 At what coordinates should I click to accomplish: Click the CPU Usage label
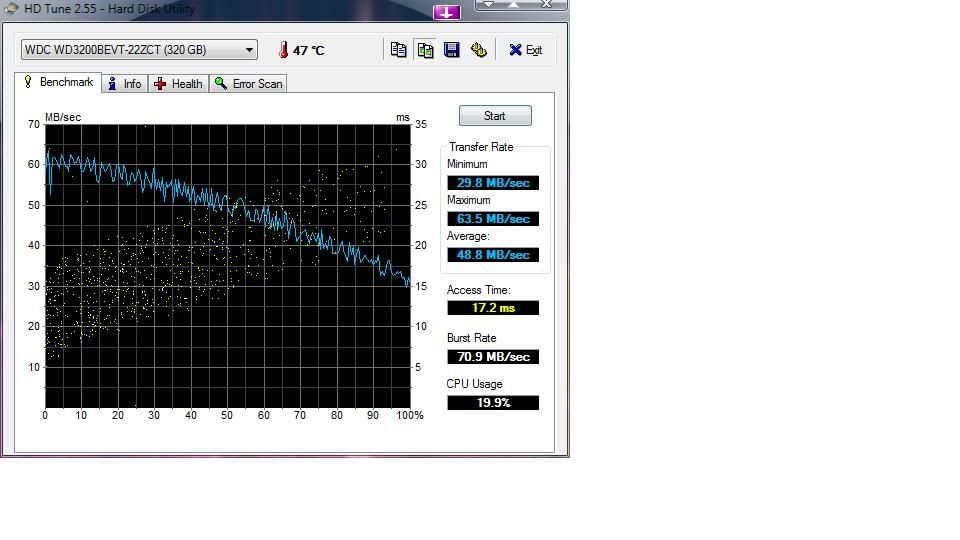tap(474, 384)
